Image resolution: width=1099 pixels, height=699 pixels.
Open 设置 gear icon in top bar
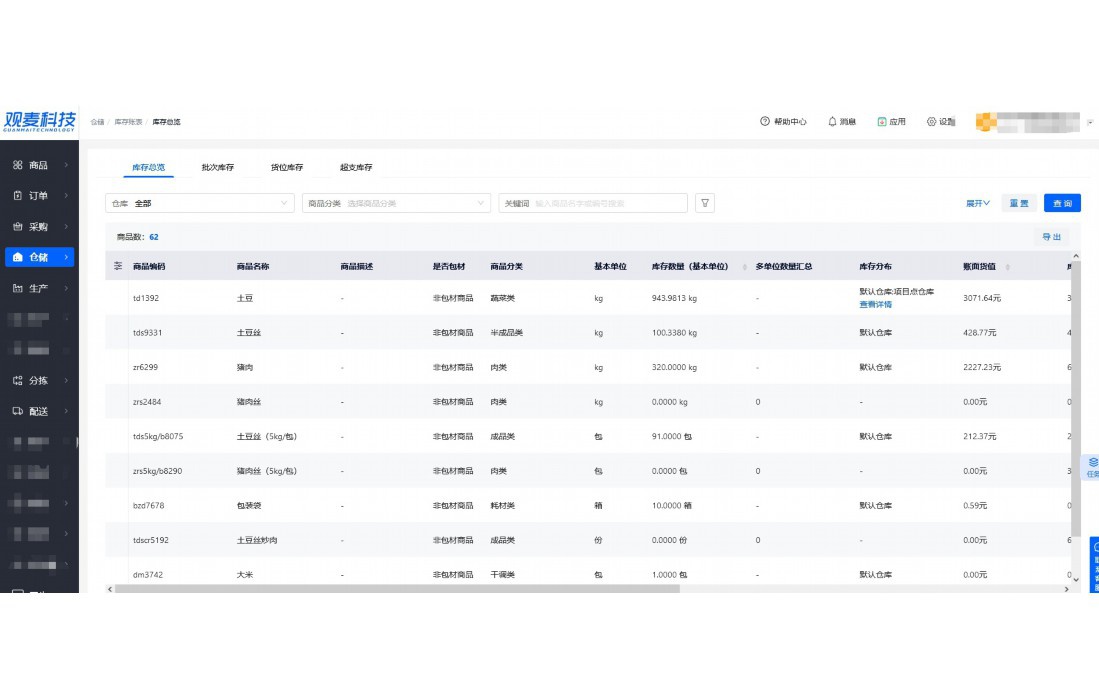pyautogui.click(x=931, y=122)
